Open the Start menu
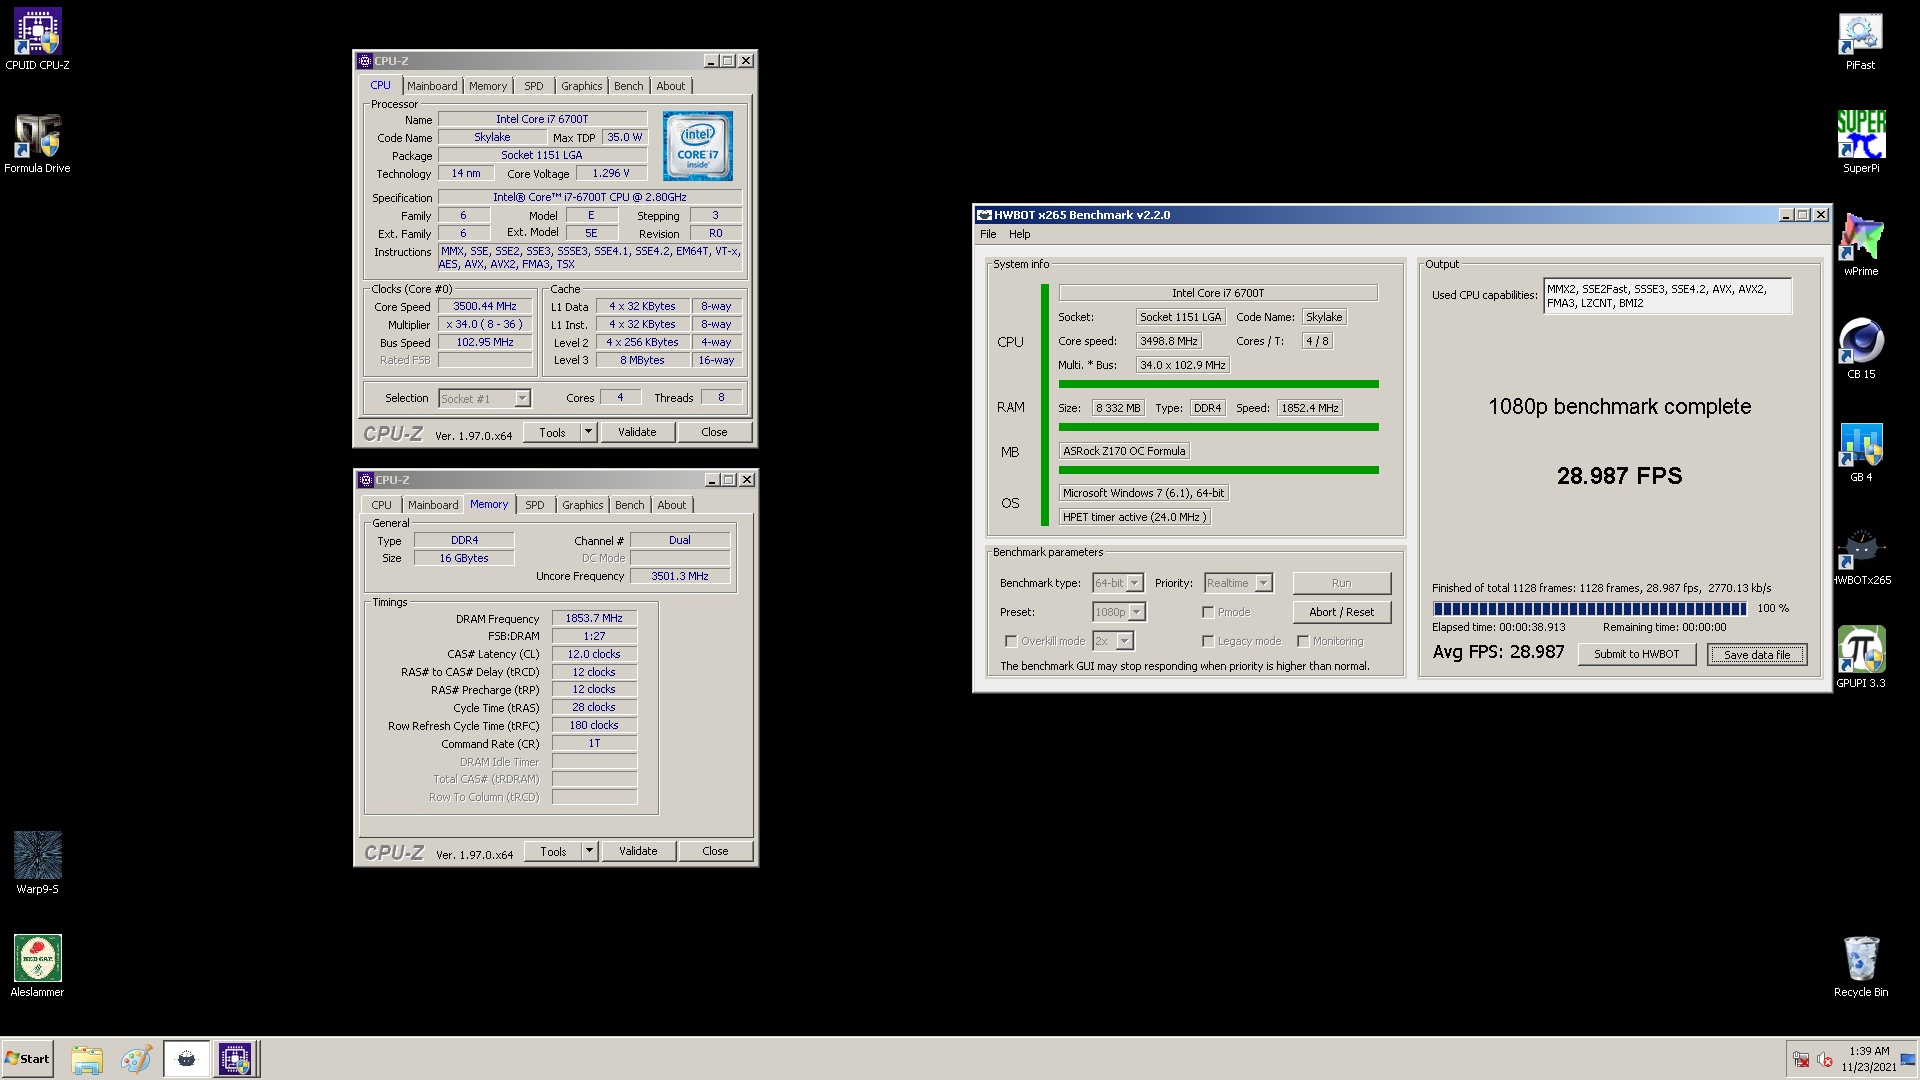The height and width of the screenshot is (1080, 1920). (27, 1059)
